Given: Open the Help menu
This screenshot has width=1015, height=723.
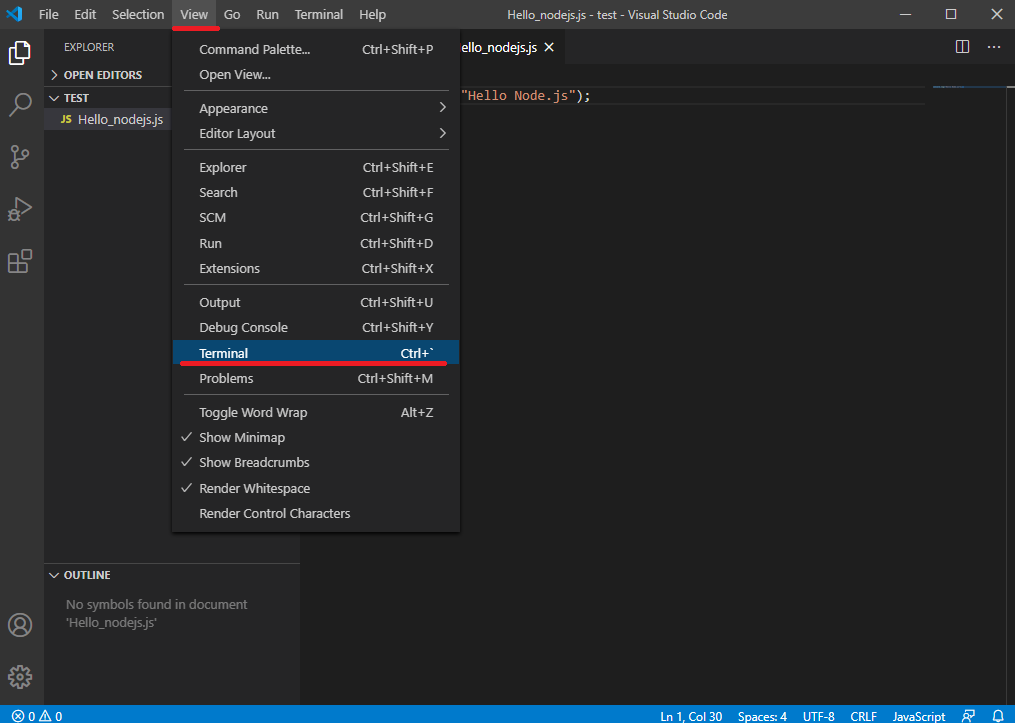Looking at the screenshot, I should [x=372, y=14].
